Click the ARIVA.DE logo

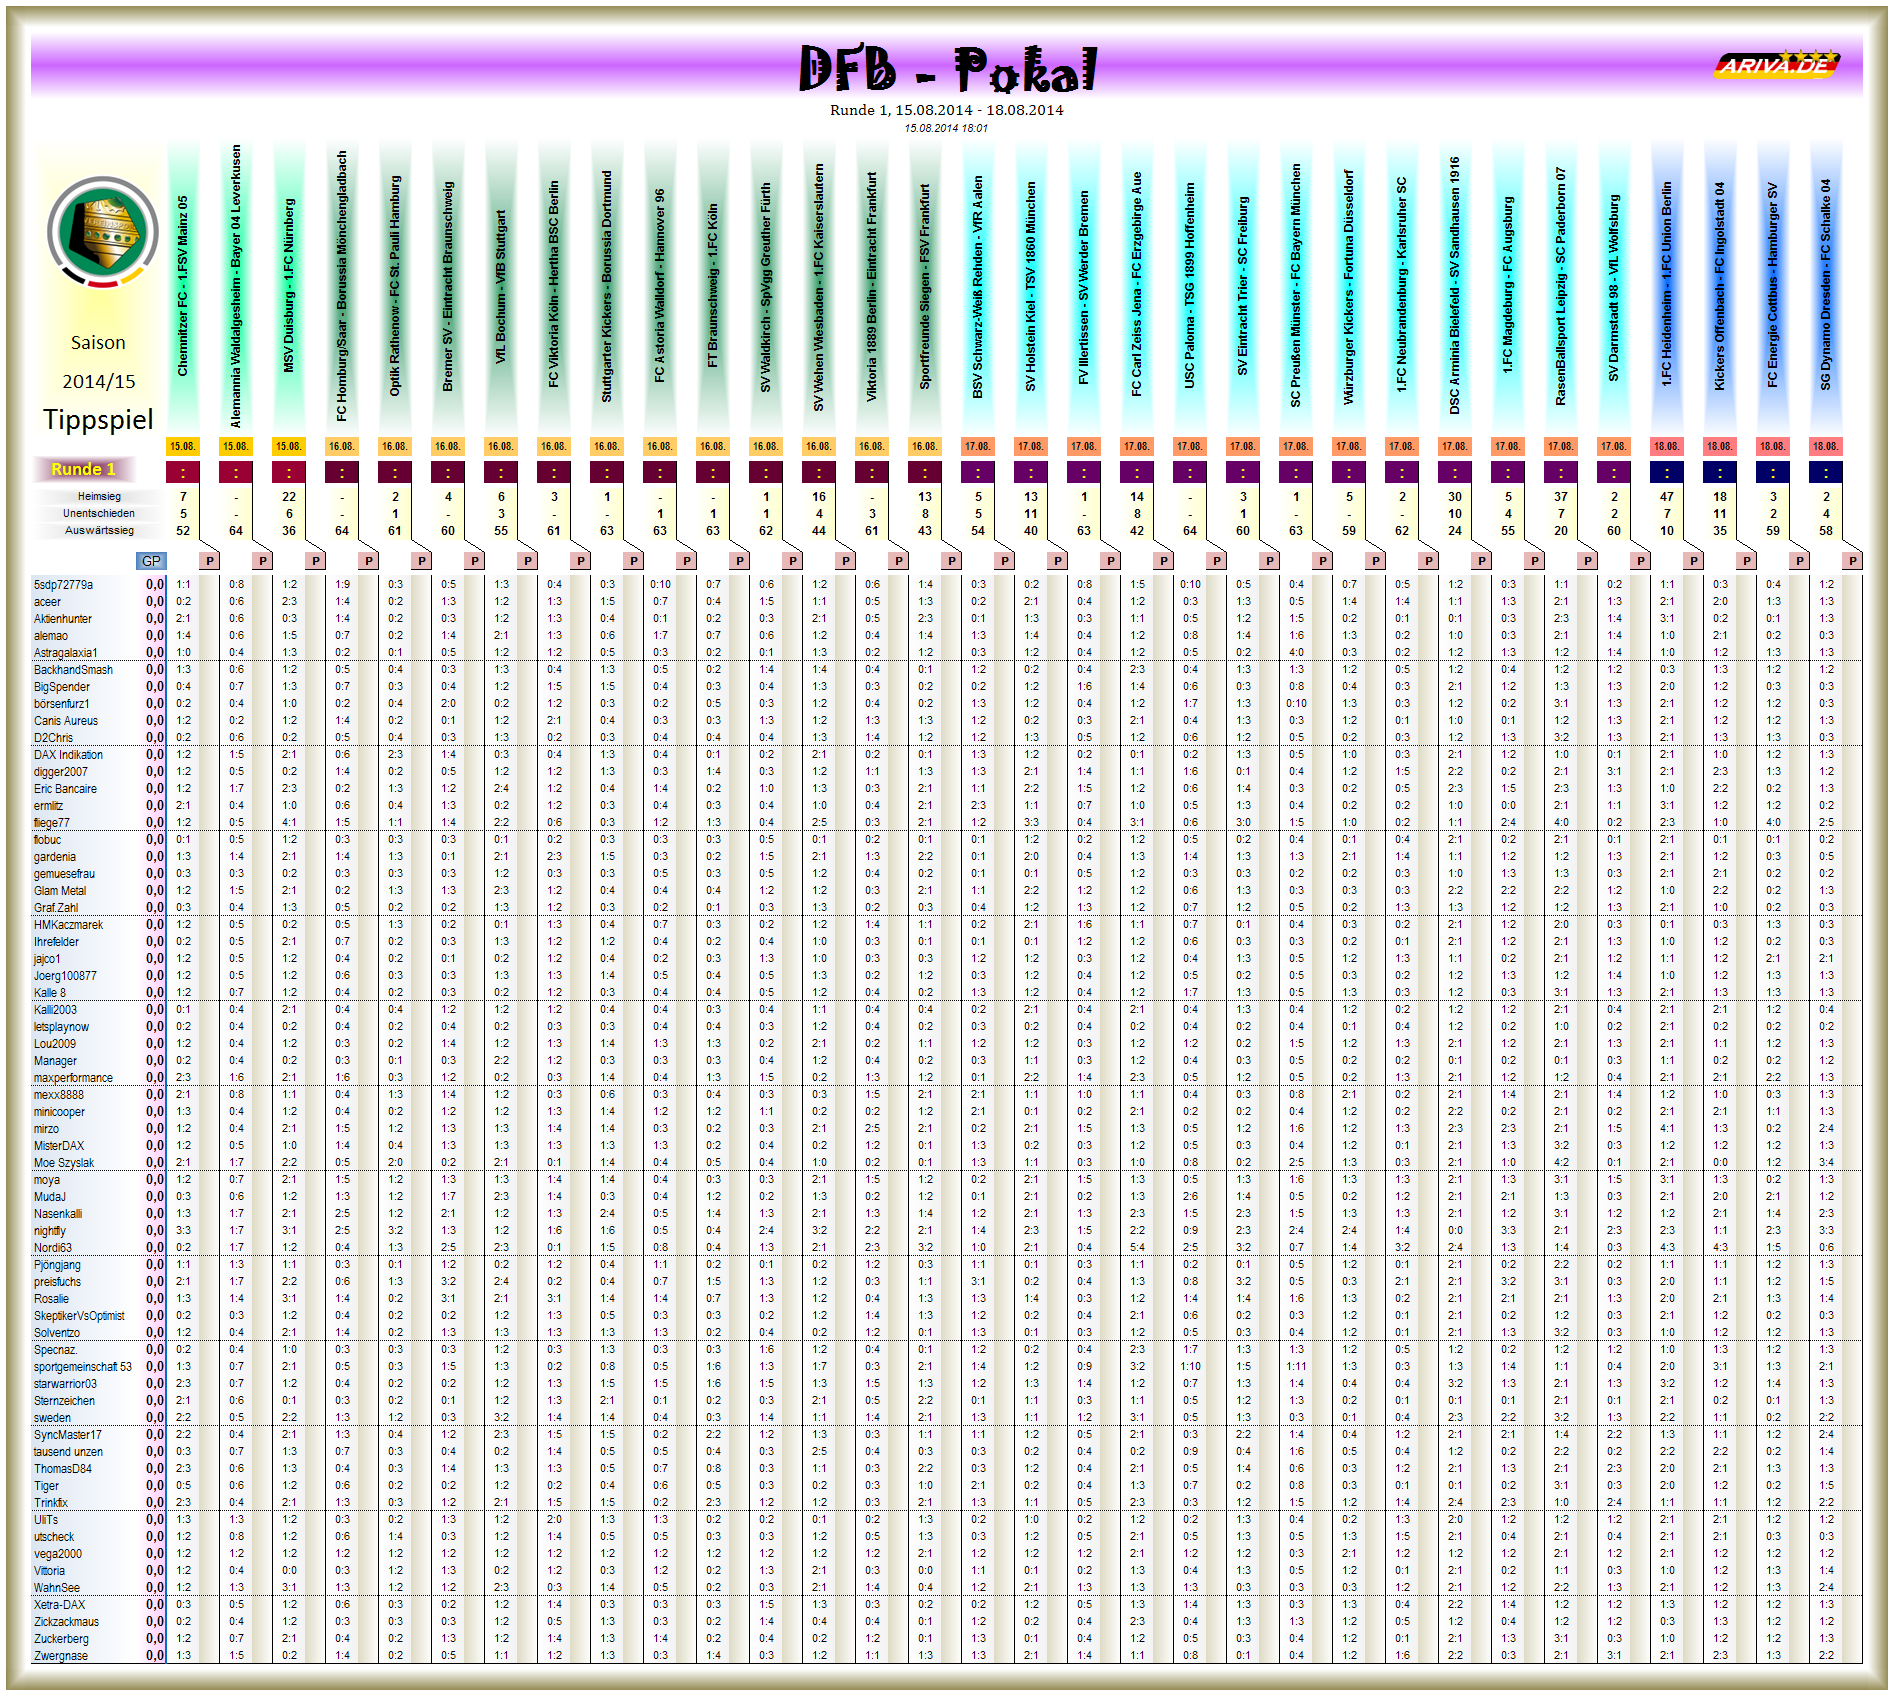tap(1777, 65)
